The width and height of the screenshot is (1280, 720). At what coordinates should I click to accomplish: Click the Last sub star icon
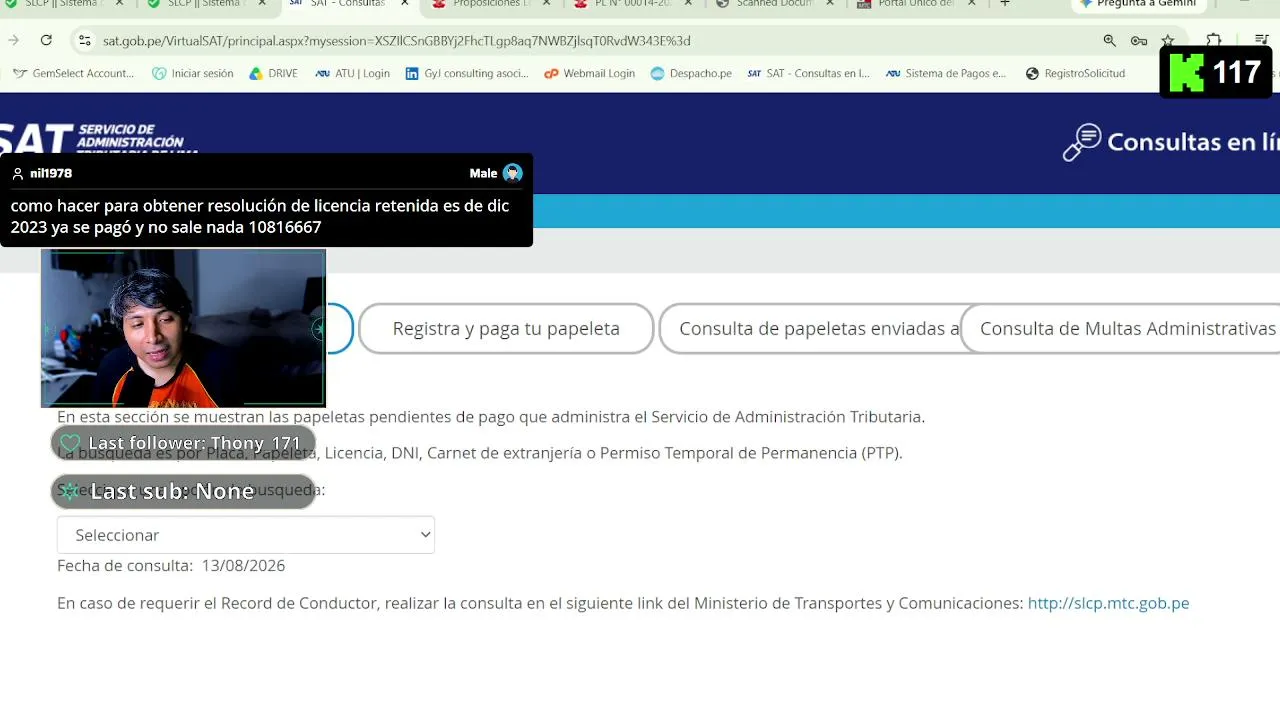point(70,491)
